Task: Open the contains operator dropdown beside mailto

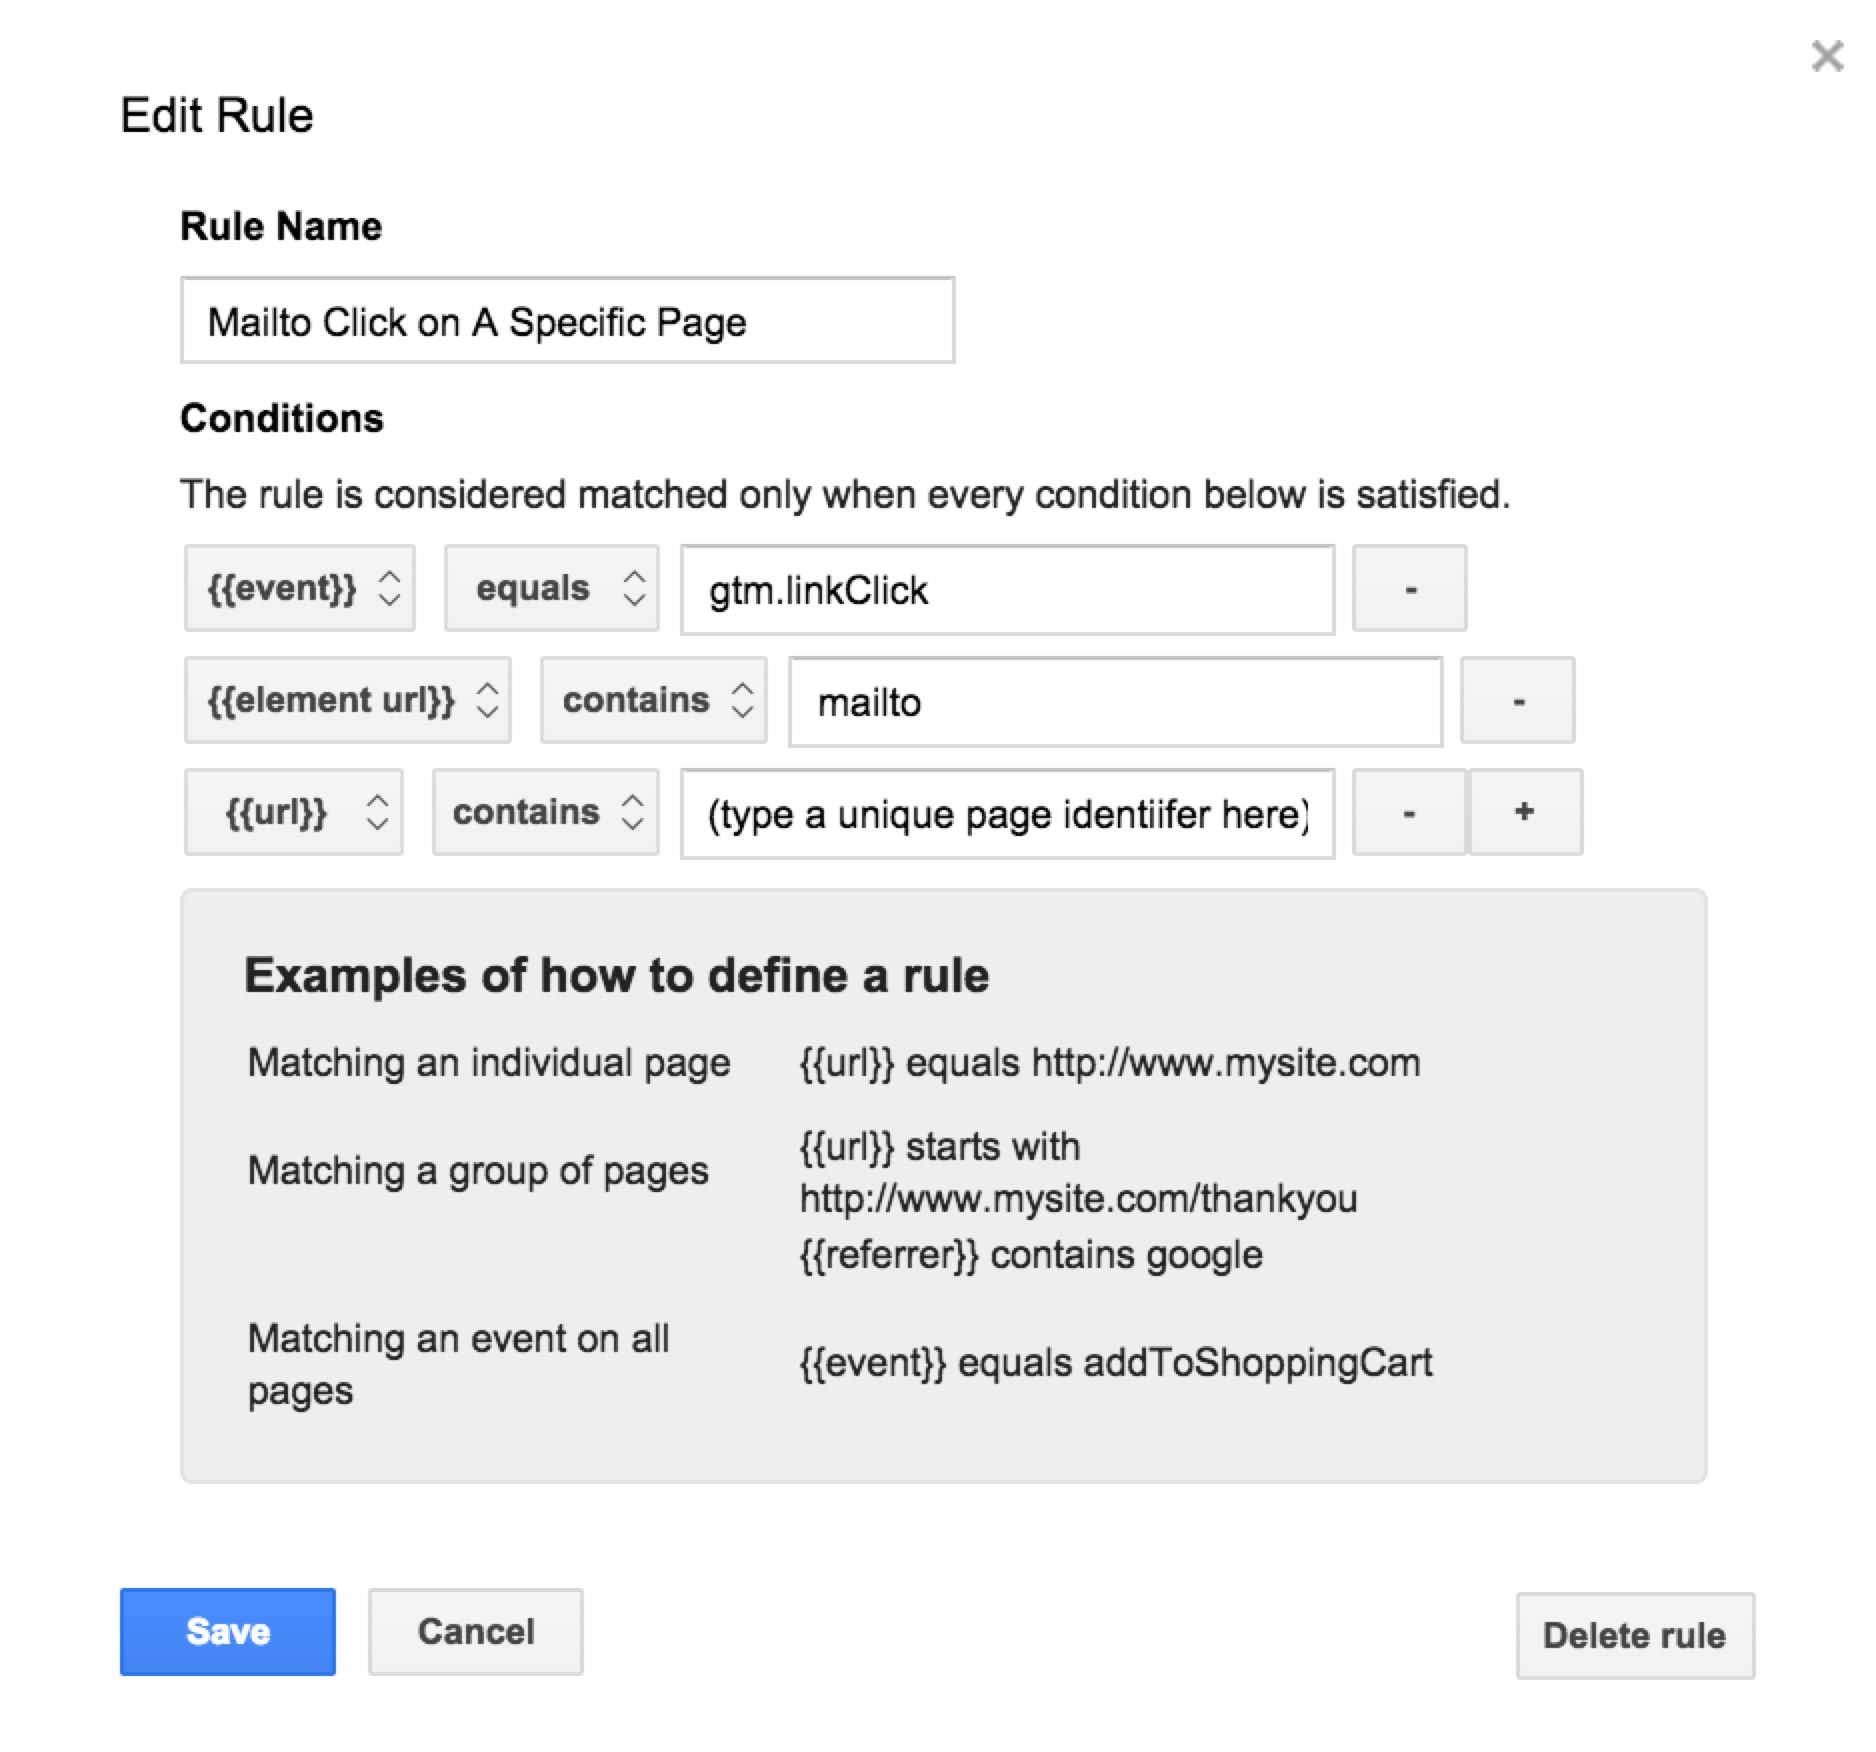Action: [654, 701]
